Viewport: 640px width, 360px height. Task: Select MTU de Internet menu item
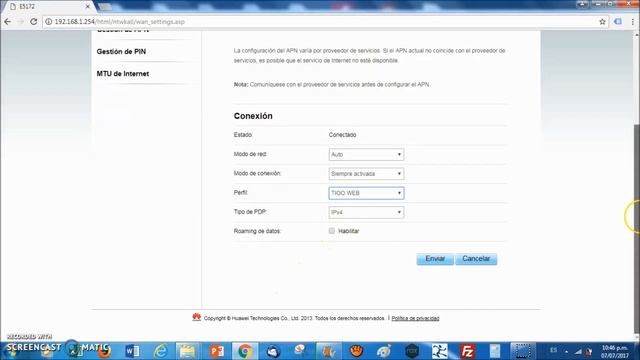[x=122, y=73]
